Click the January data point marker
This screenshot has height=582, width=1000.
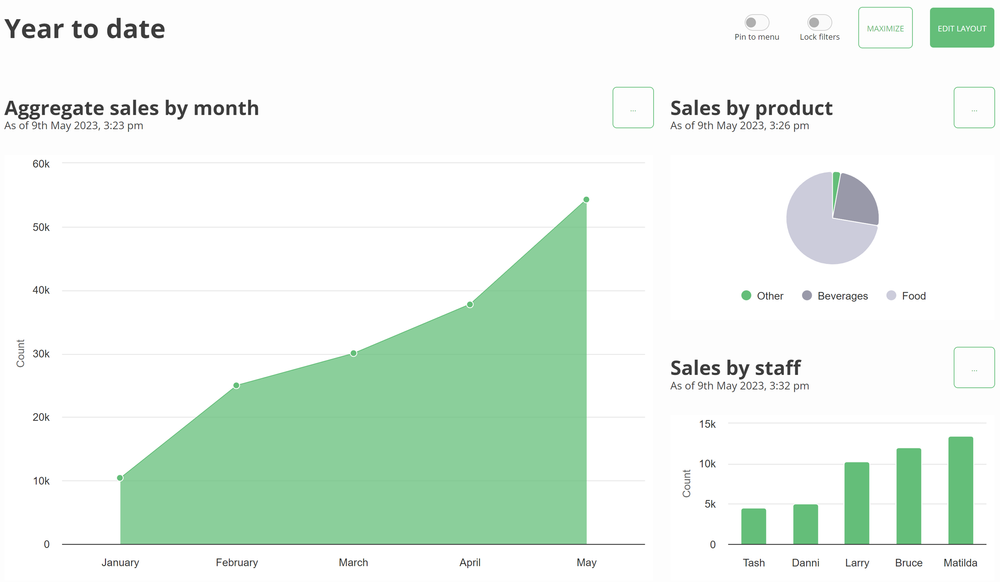[x=120, y=478]
